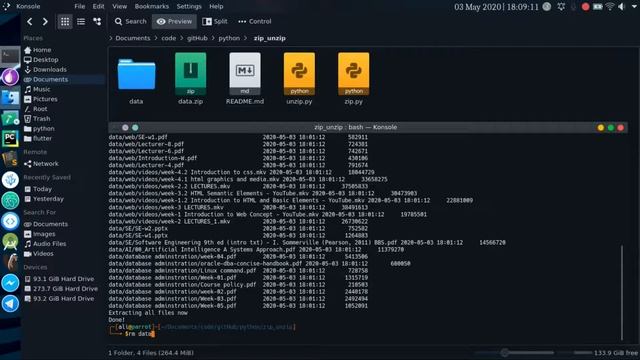Select Documents in Places panel

pos(64,79)
